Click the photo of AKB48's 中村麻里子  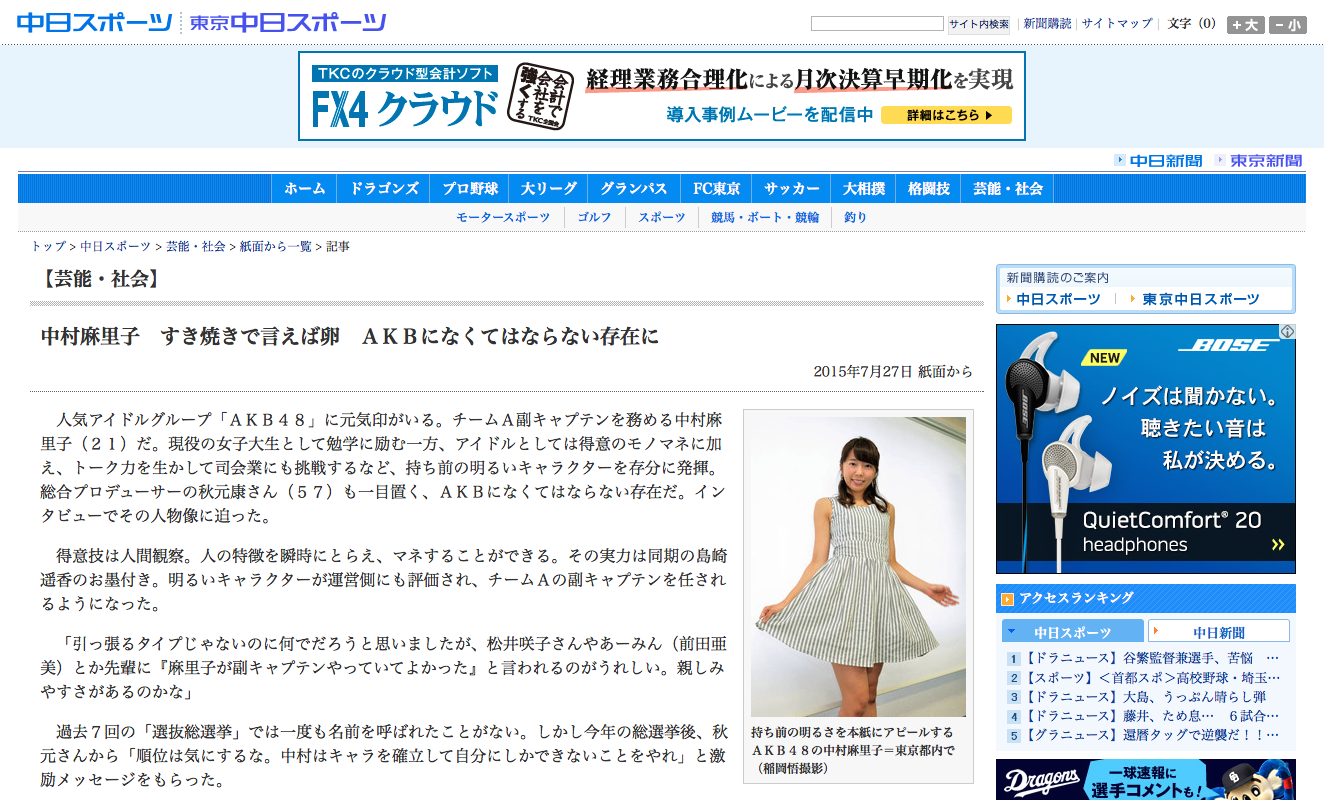tap(858, 560)
